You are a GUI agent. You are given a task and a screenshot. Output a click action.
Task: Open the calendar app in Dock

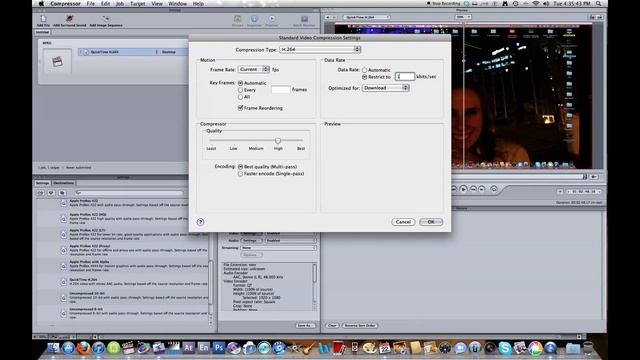coord(384,348)
